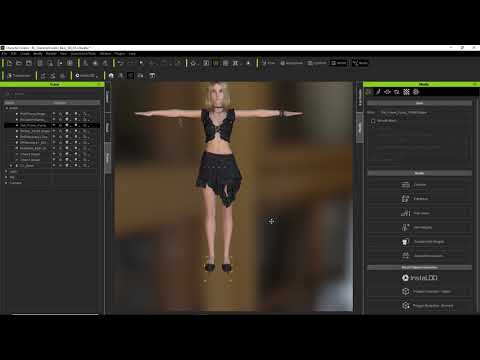Screen dimensions: 480x360
Task: Open the Create menu
Action: 25,54
